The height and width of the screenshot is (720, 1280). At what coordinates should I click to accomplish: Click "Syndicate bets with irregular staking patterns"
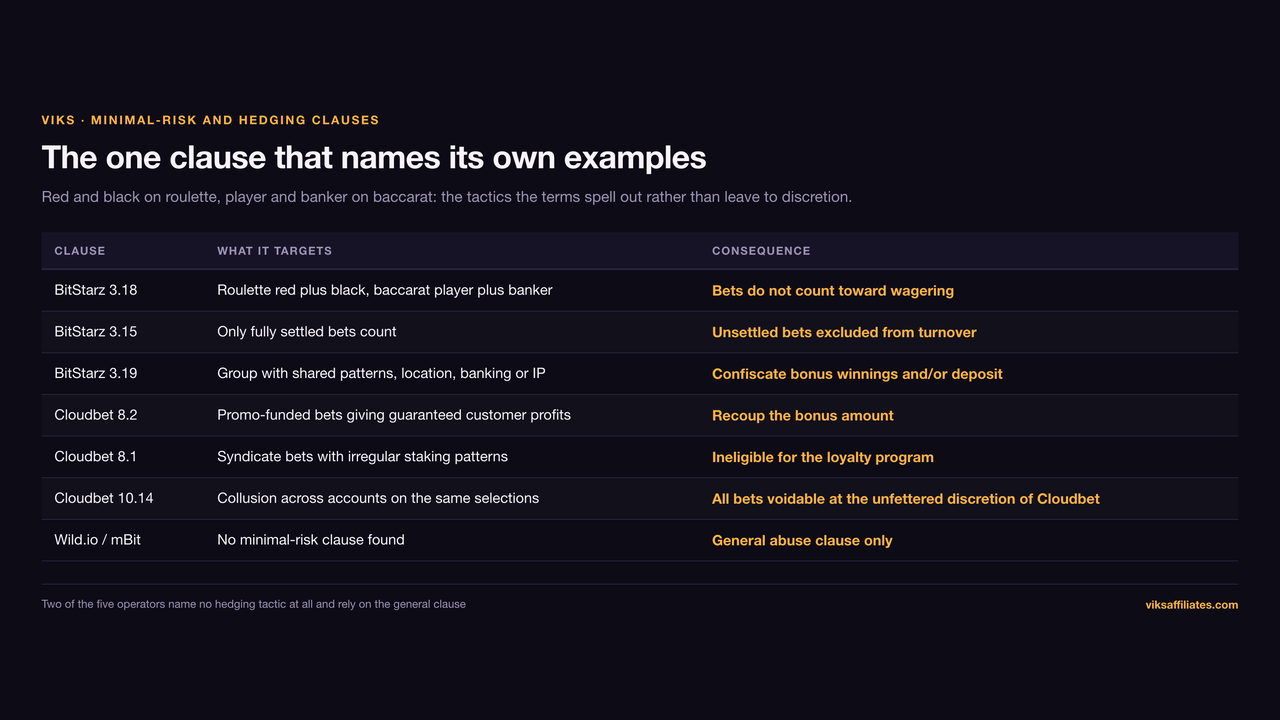click(362, 456)
